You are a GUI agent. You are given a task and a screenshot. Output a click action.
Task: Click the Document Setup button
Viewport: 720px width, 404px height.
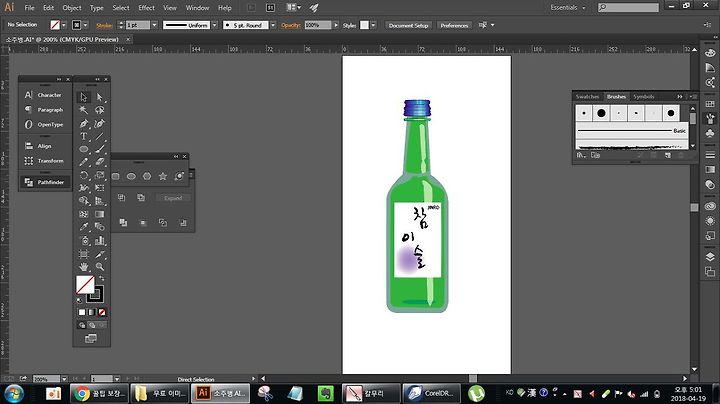pyautogui.click(x=408, y=25)
